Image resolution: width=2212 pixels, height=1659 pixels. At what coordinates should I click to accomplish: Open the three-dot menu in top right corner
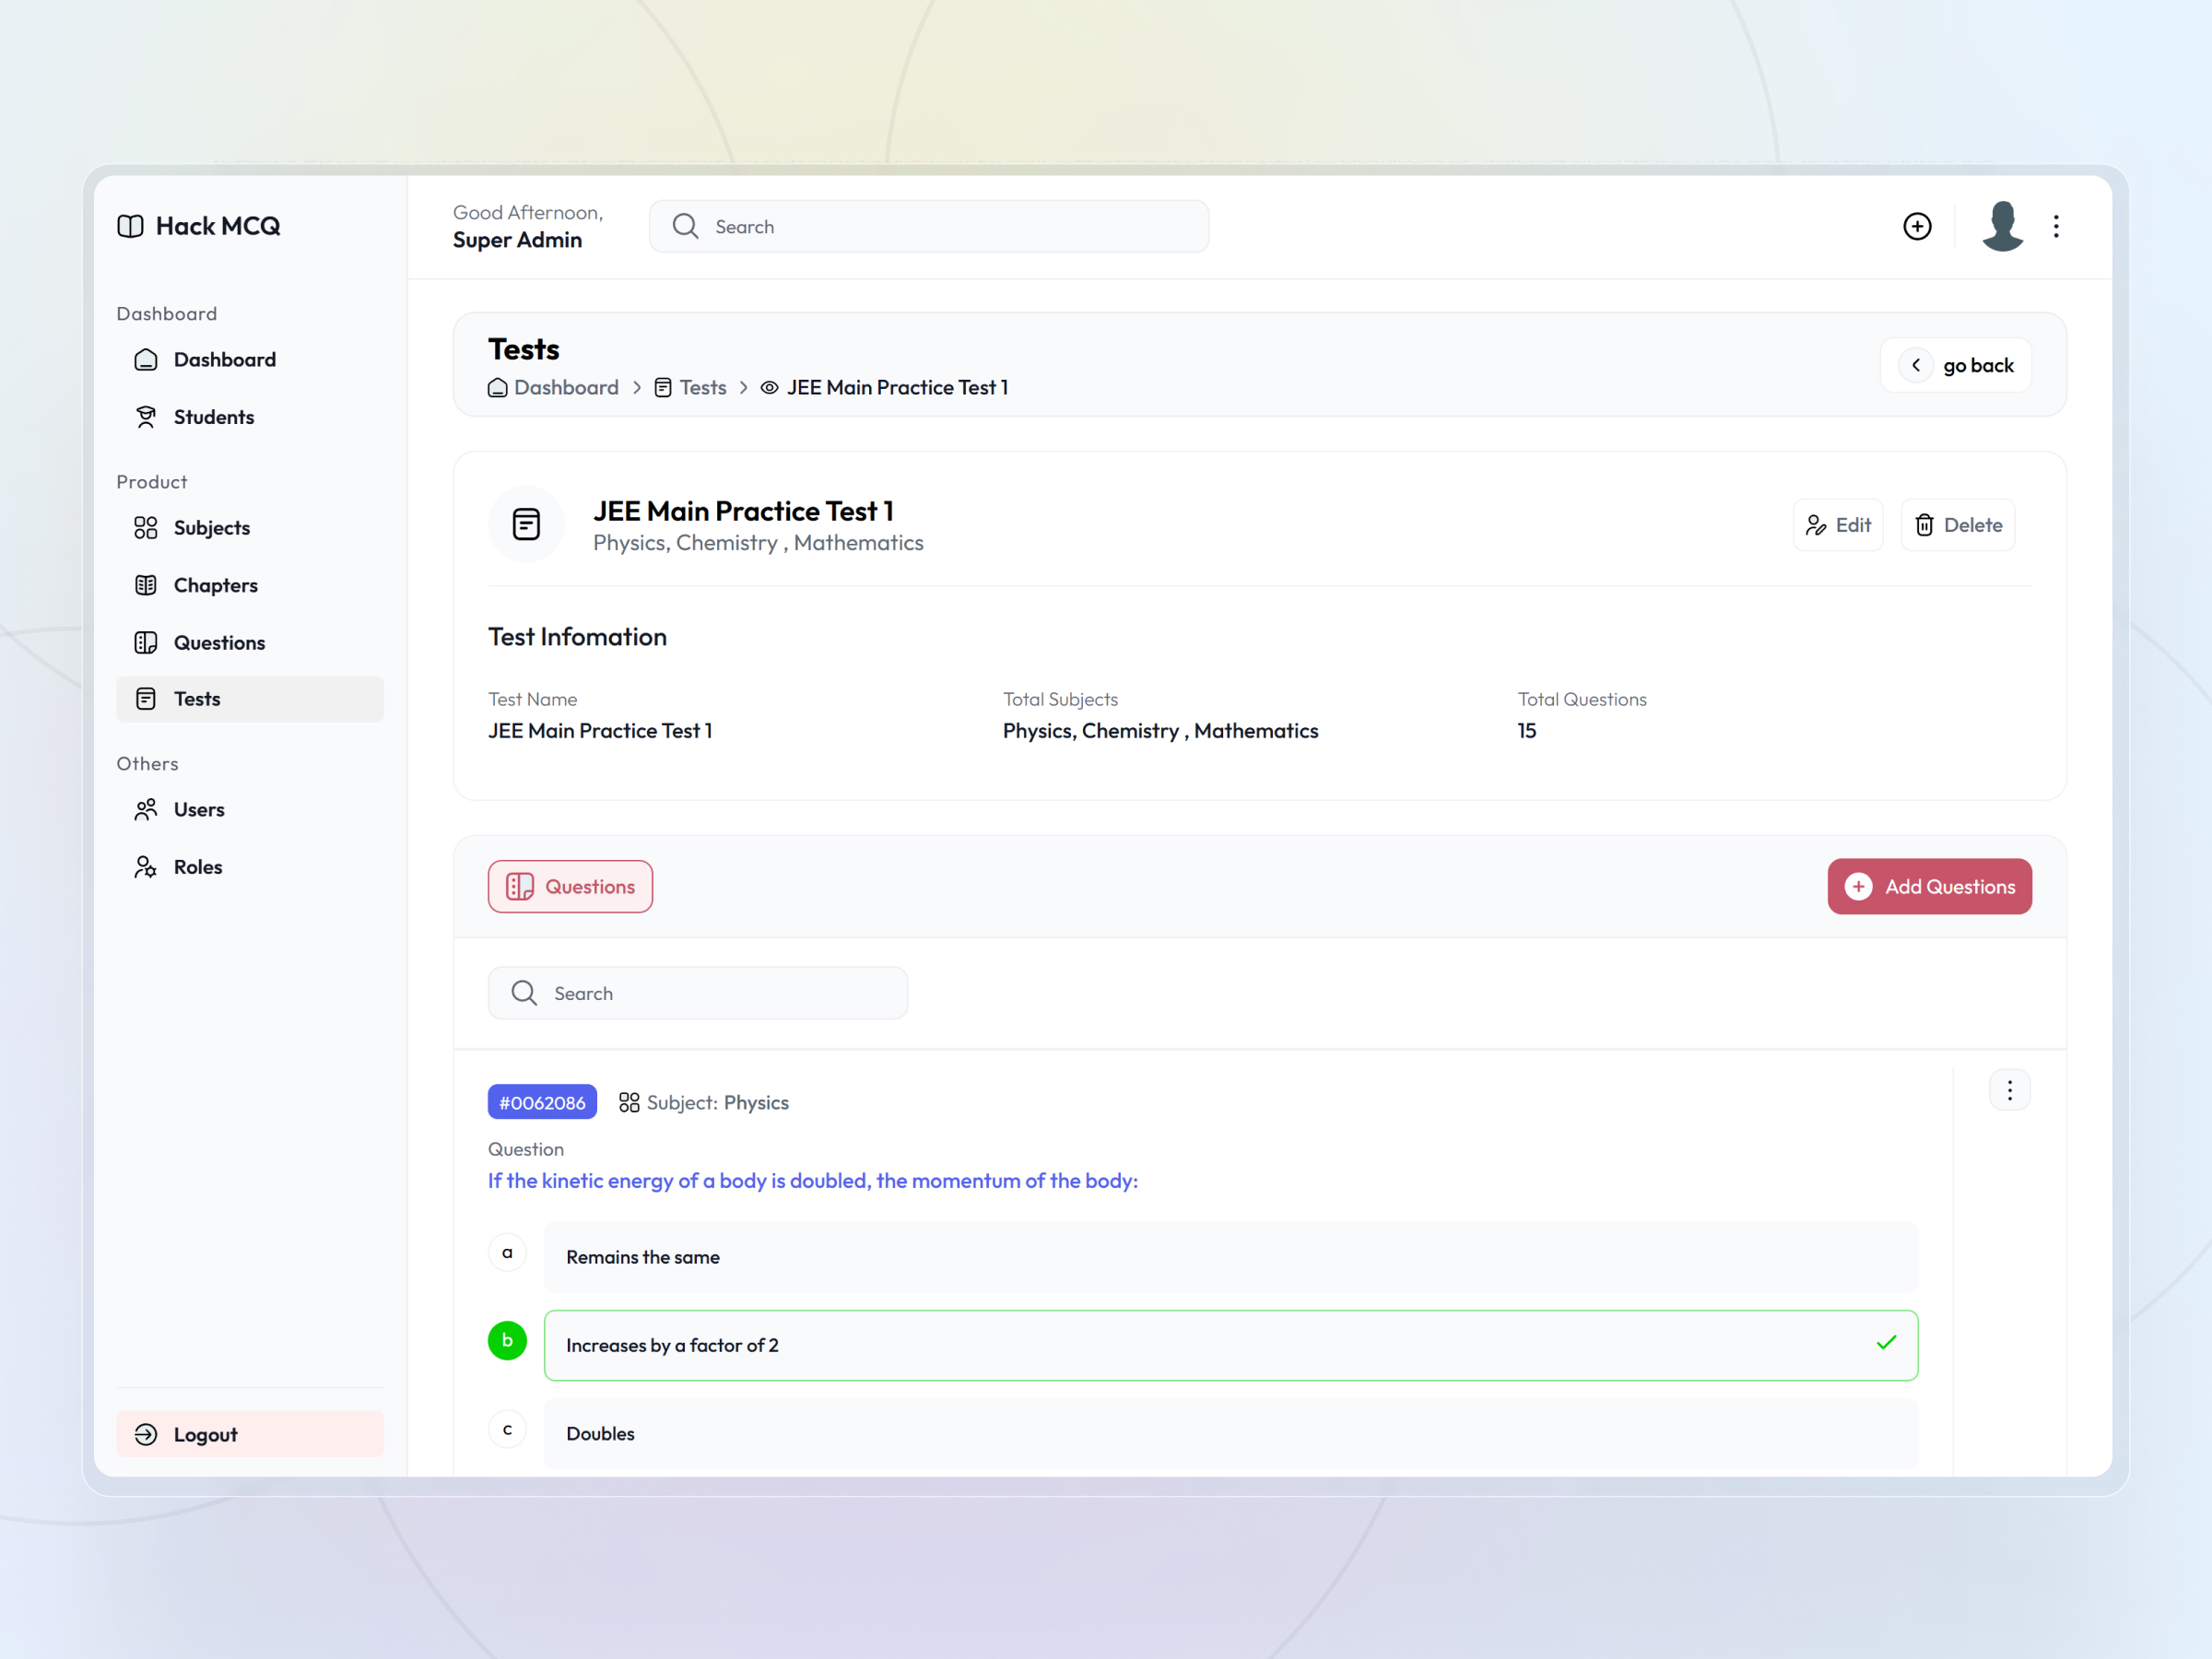pos(2057,226)
